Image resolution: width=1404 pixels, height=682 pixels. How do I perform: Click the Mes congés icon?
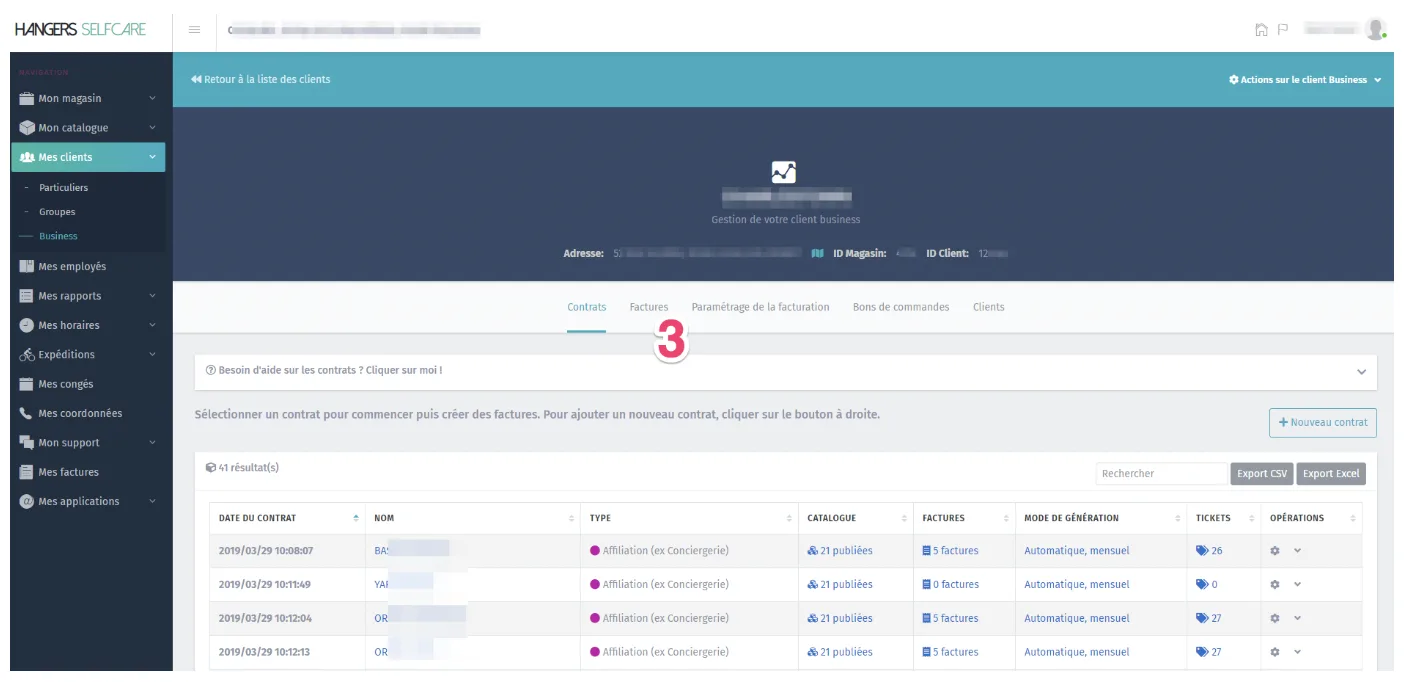(27, 384)
